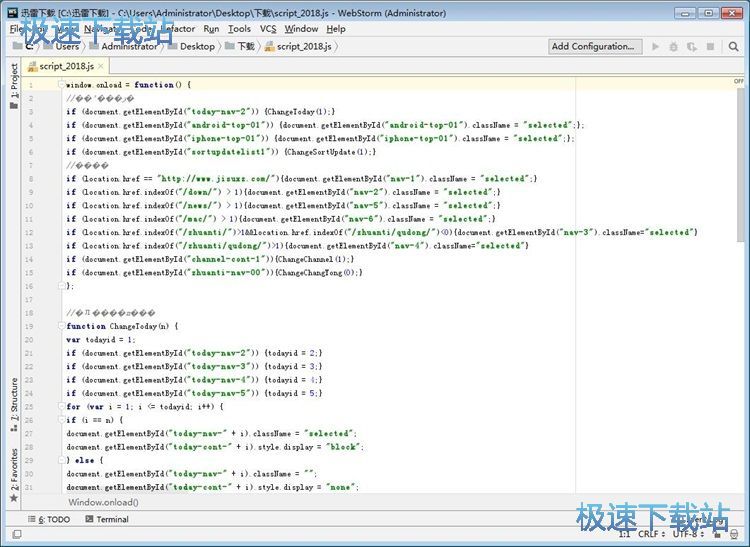Click the Add Configuration button
This screenshot has width=750, height=547.
tap(593, 46)
